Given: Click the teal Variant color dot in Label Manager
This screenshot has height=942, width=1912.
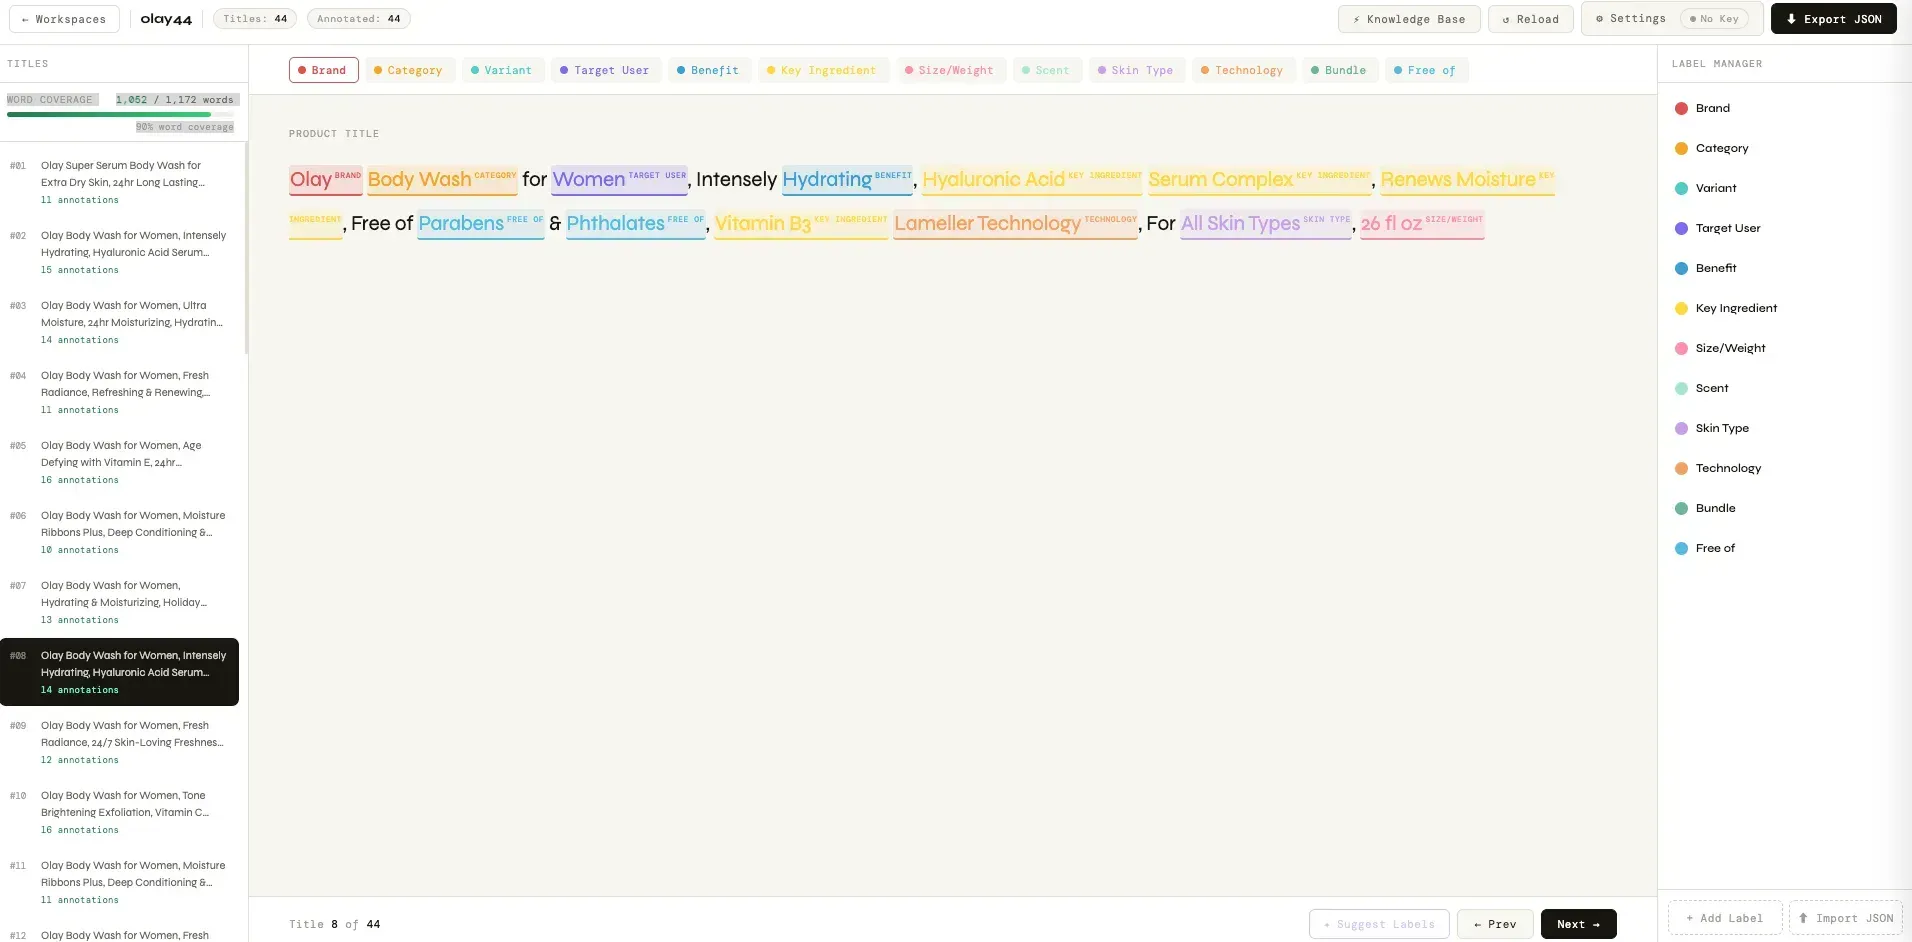Looking at the screenshot, I should [1681, 188].
